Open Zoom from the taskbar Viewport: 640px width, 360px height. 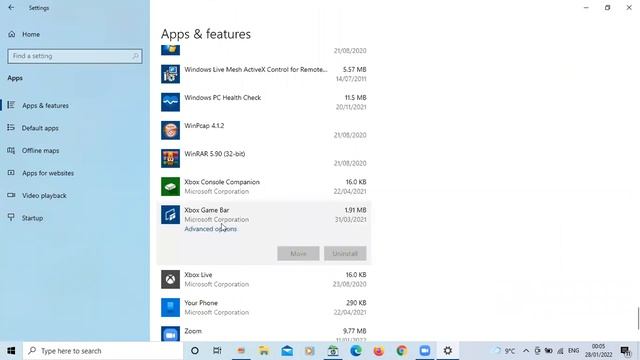424,351
